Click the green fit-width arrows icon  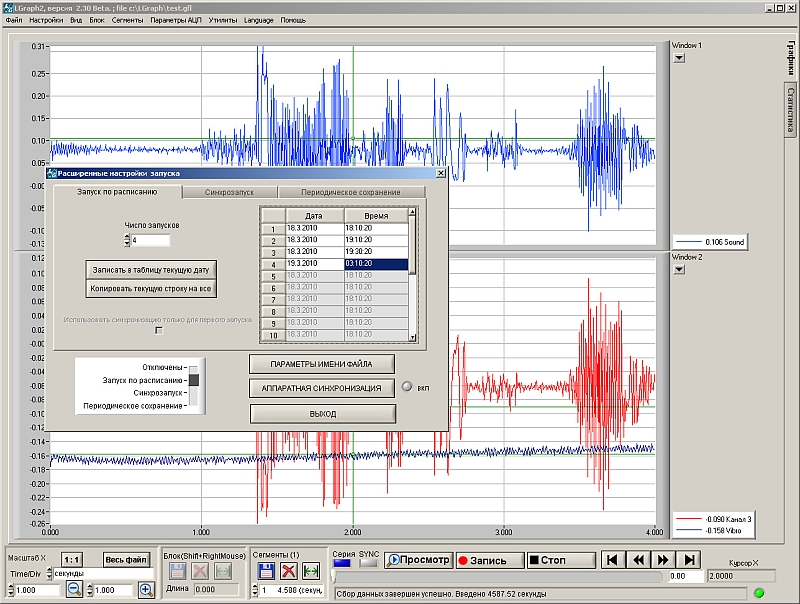pos(311,571)
